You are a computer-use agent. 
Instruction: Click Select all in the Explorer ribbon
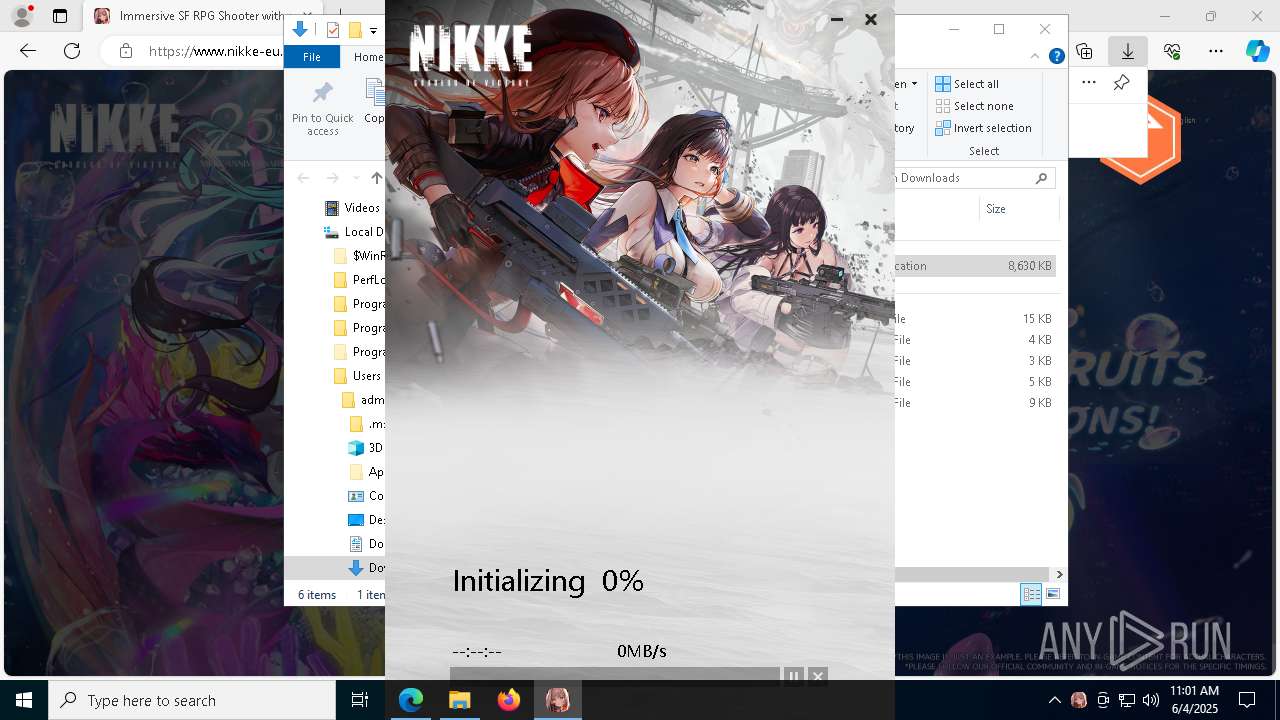(x=967, y=84)
